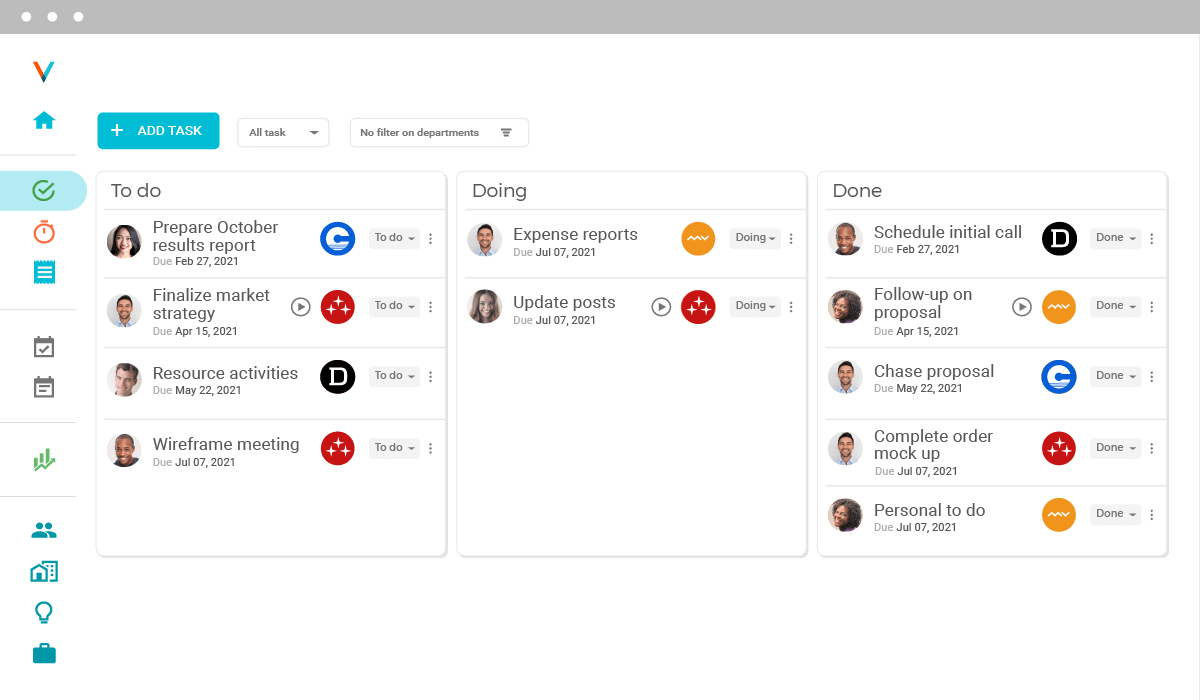Play the recording on Finalize market strategy
The width and height of the screenshot is (1200, 700).
(301, 307)
